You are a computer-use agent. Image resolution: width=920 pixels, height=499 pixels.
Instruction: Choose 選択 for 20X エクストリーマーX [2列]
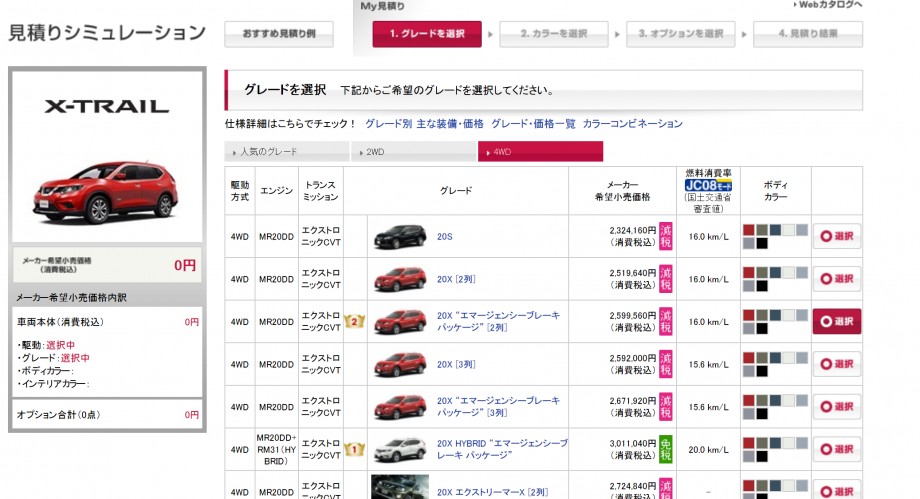point(837,491)
